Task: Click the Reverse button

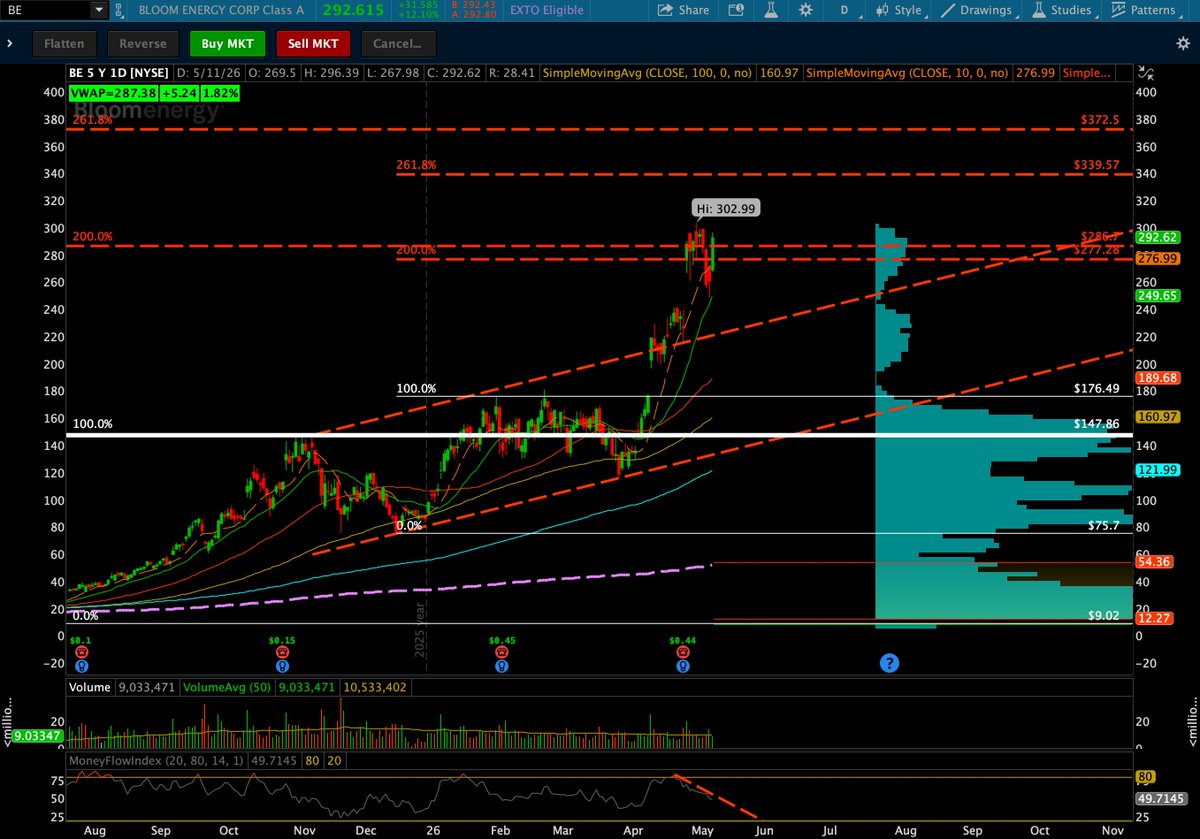Action: pyautogui.click(x=144, y=44)
